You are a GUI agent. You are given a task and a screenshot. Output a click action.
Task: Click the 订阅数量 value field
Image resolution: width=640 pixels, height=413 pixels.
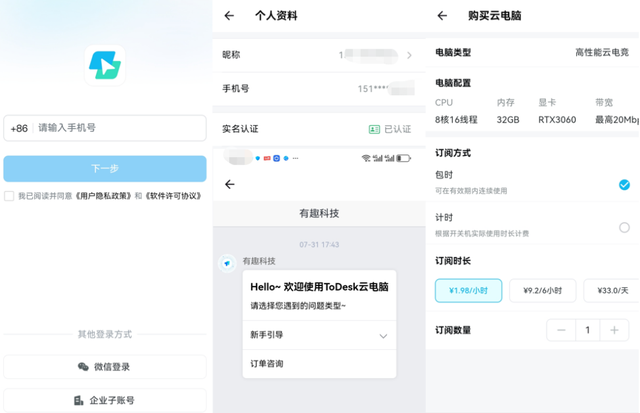588,330
